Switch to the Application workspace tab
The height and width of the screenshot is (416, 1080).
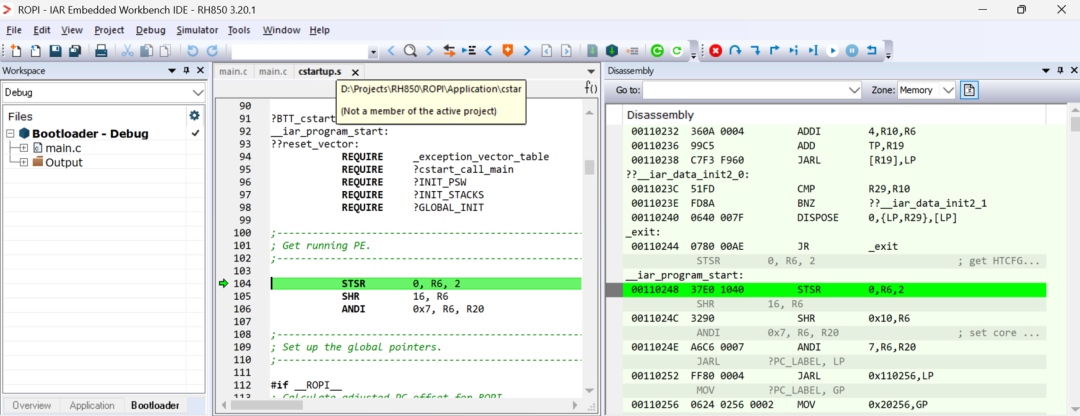pyautogui.click(x=92, y=405)
